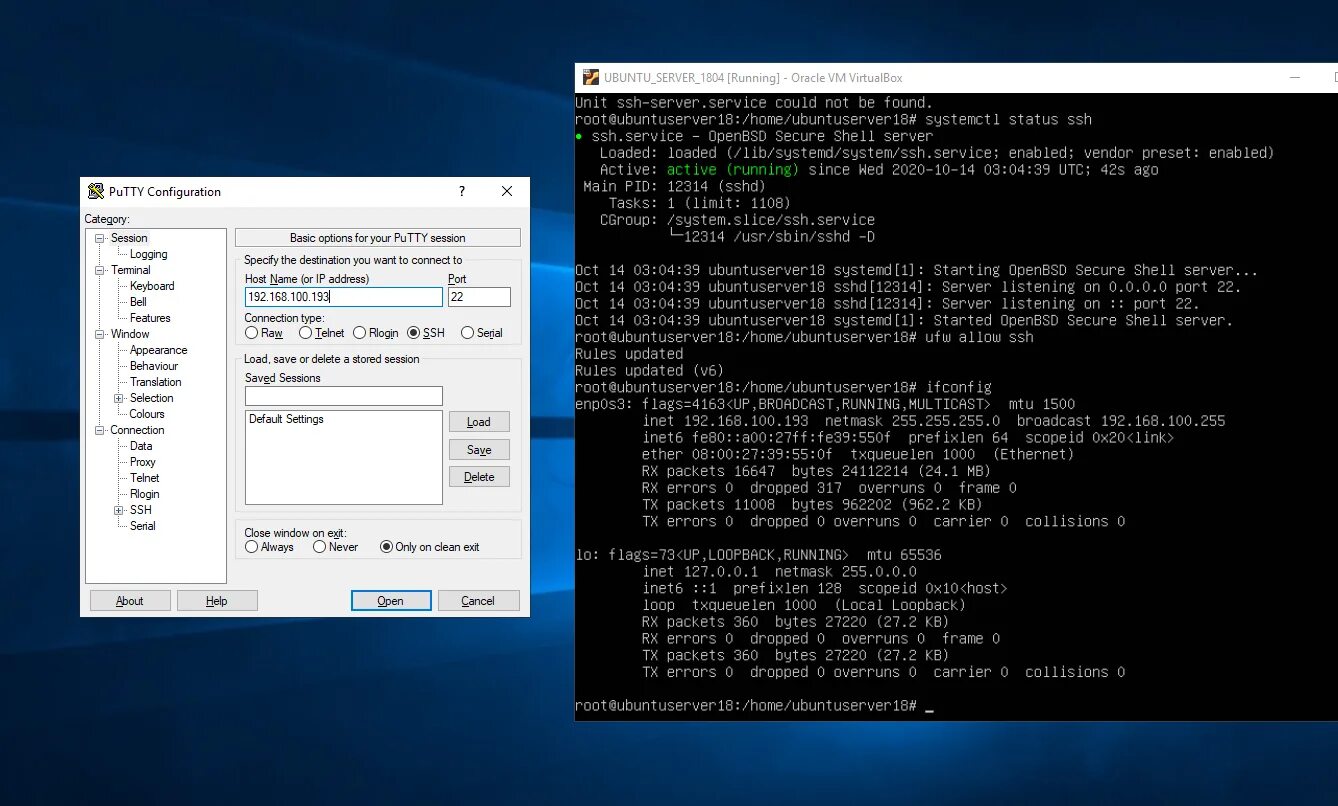Open the Bell category
This screenshot has width=1338, height=806.
(138, 302)
